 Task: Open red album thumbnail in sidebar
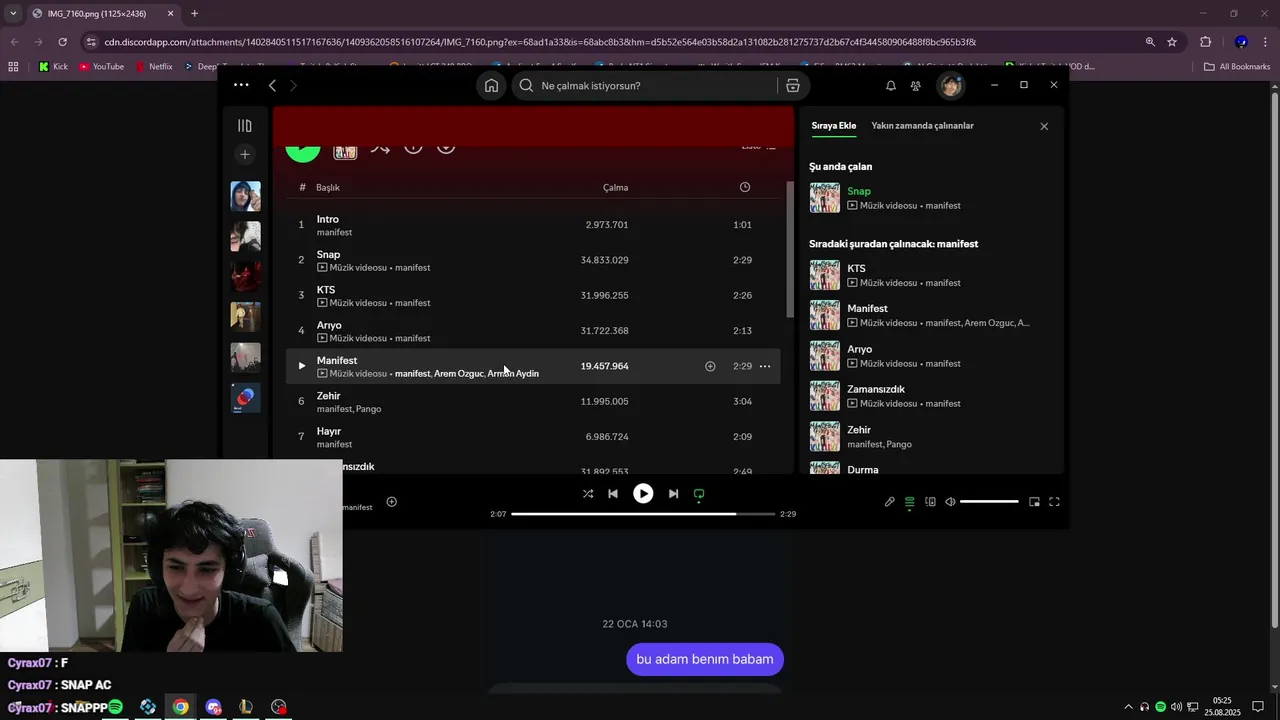pyautogui.click(x=245, y=276)
